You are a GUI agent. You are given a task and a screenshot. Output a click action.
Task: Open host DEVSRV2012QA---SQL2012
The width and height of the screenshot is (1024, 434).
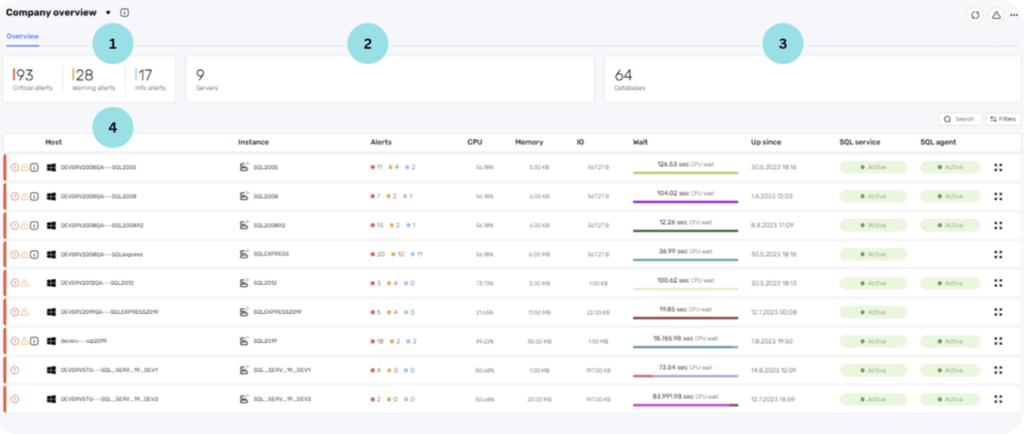(99, 283)
